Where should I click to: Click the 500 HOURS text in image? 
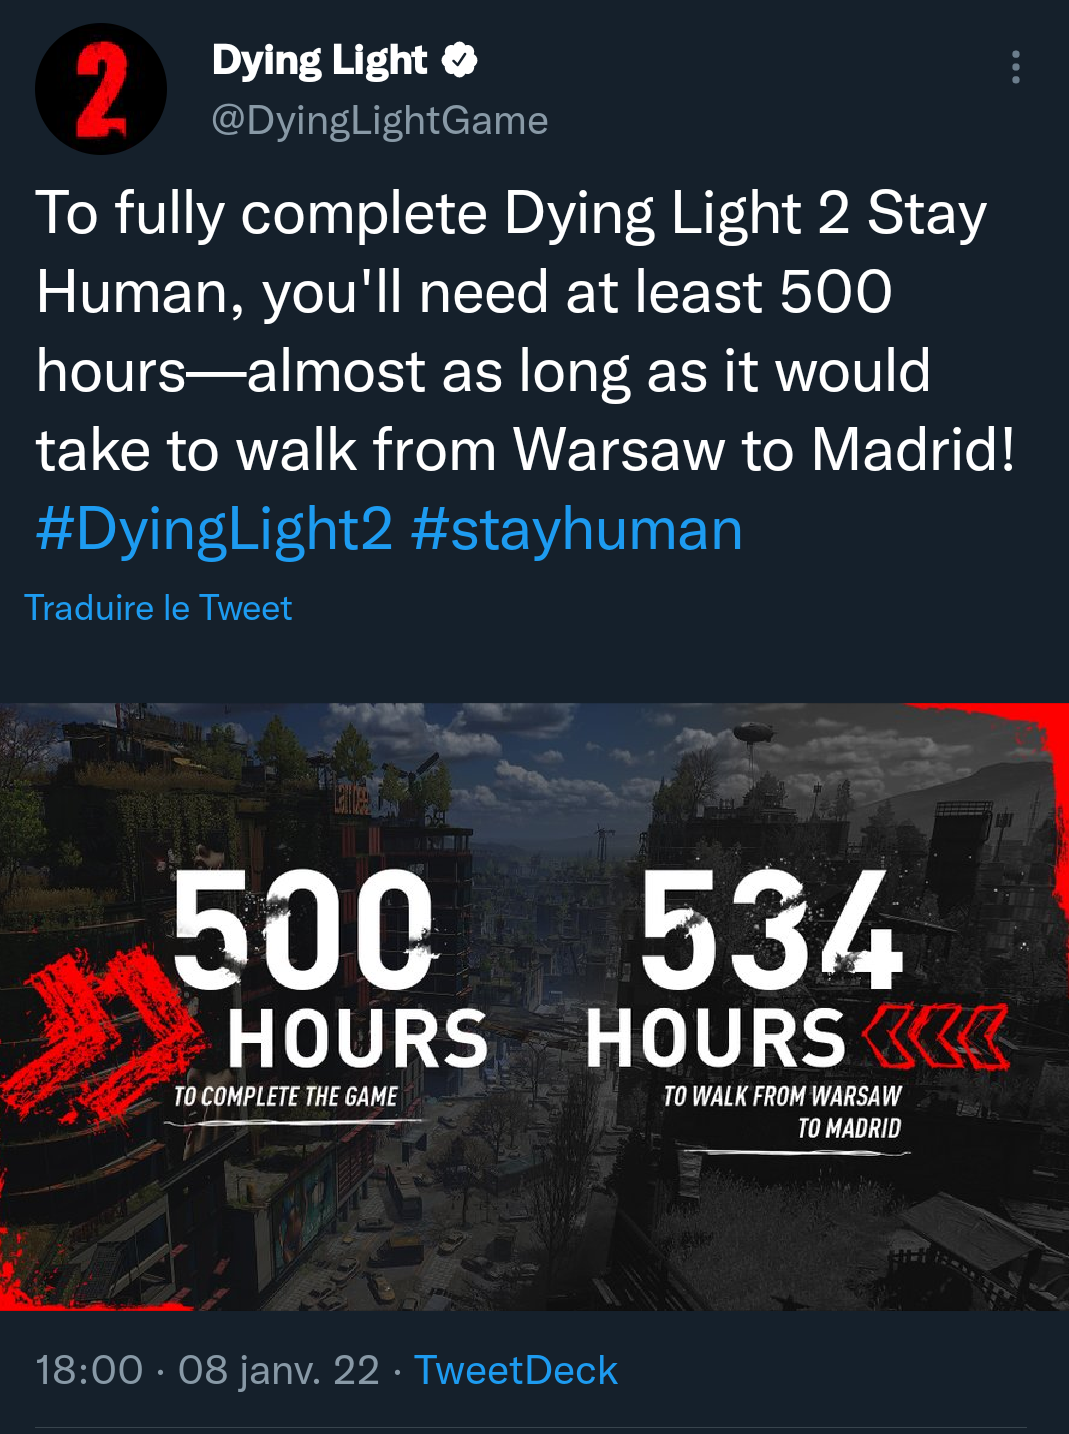click(x=330, y=968)
